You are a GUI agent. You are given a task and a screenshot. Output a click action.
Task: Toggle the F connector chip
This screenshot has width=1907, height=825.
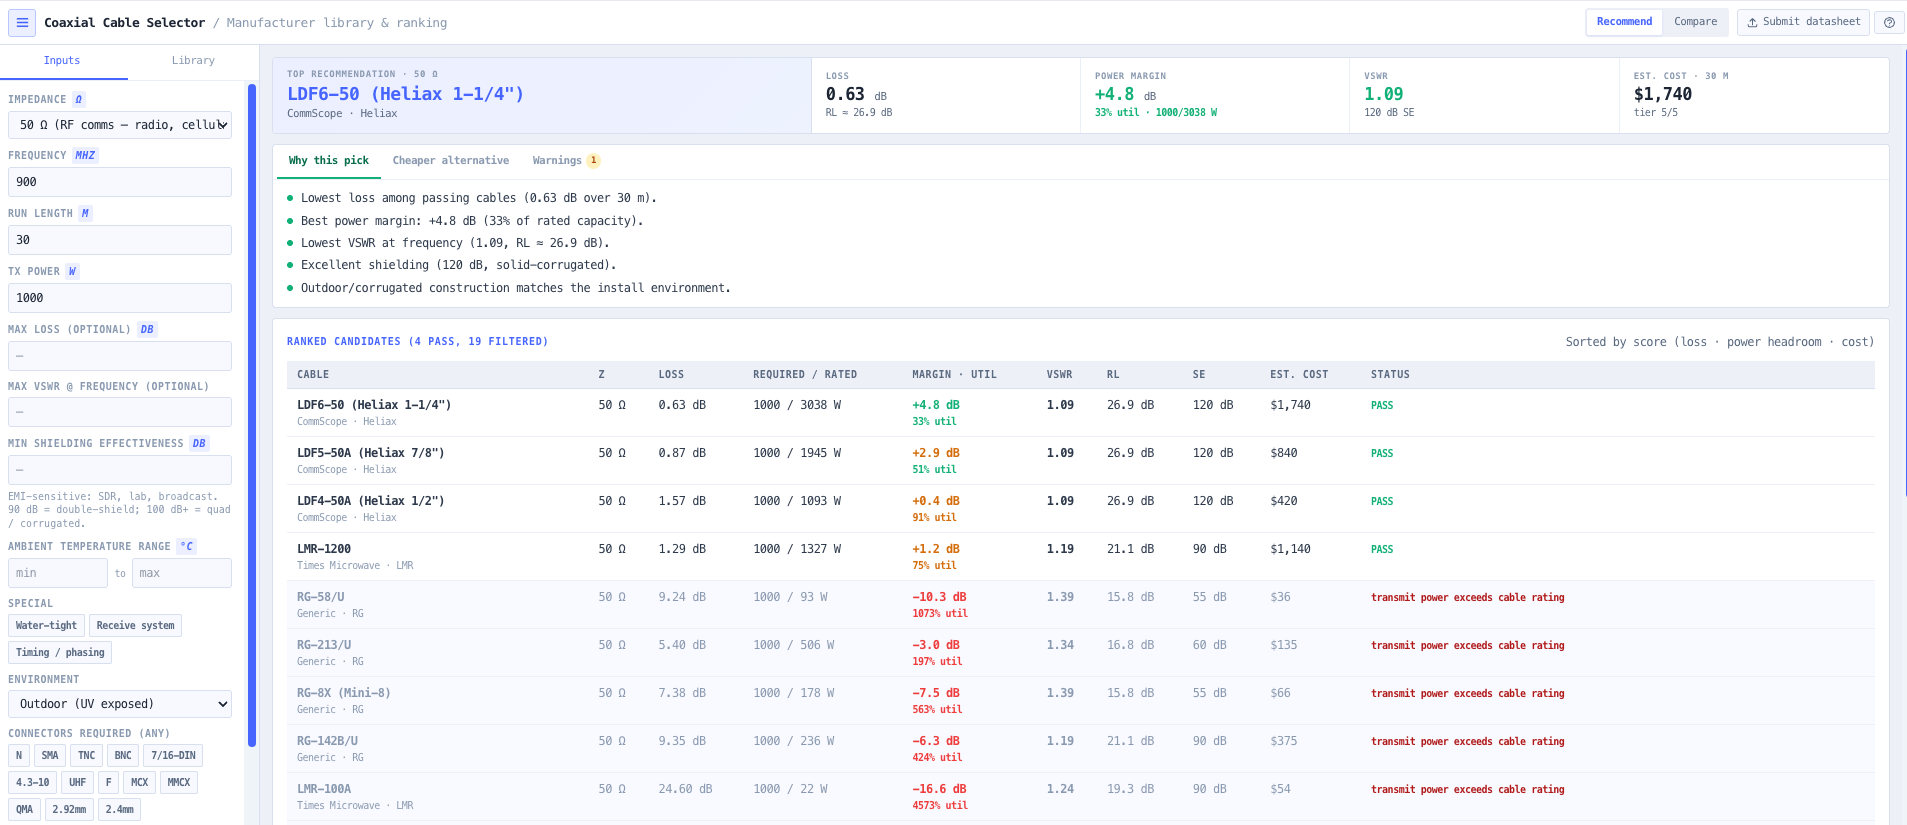tap(108, 783)
